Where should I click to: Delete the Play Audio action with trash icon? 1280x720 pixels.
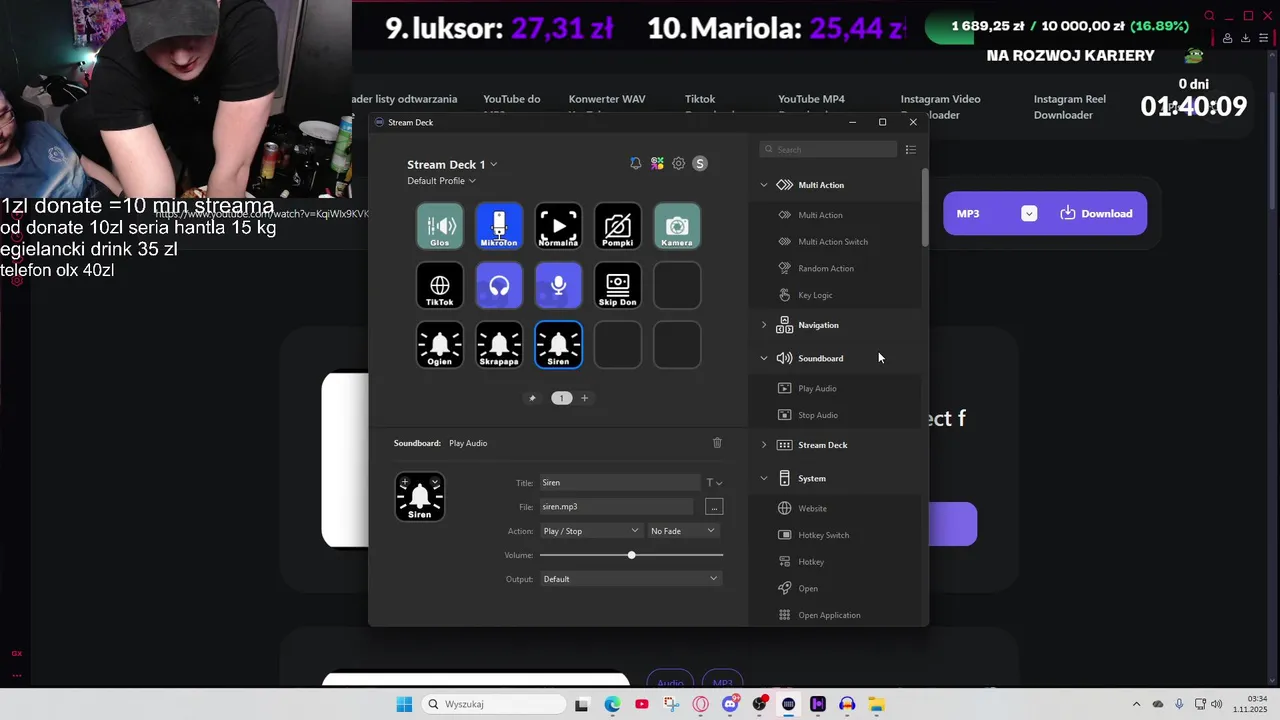pyautogui.click(x=717, y=443)
